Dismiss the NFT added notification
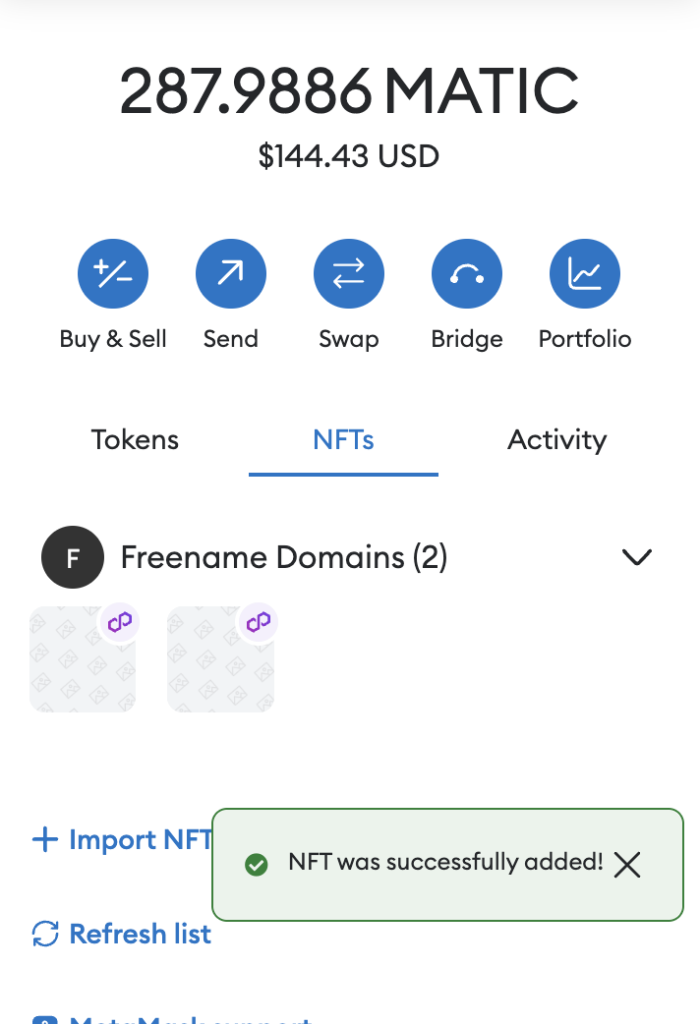The width and height of the screenshot is (700, 1024). 627,865
